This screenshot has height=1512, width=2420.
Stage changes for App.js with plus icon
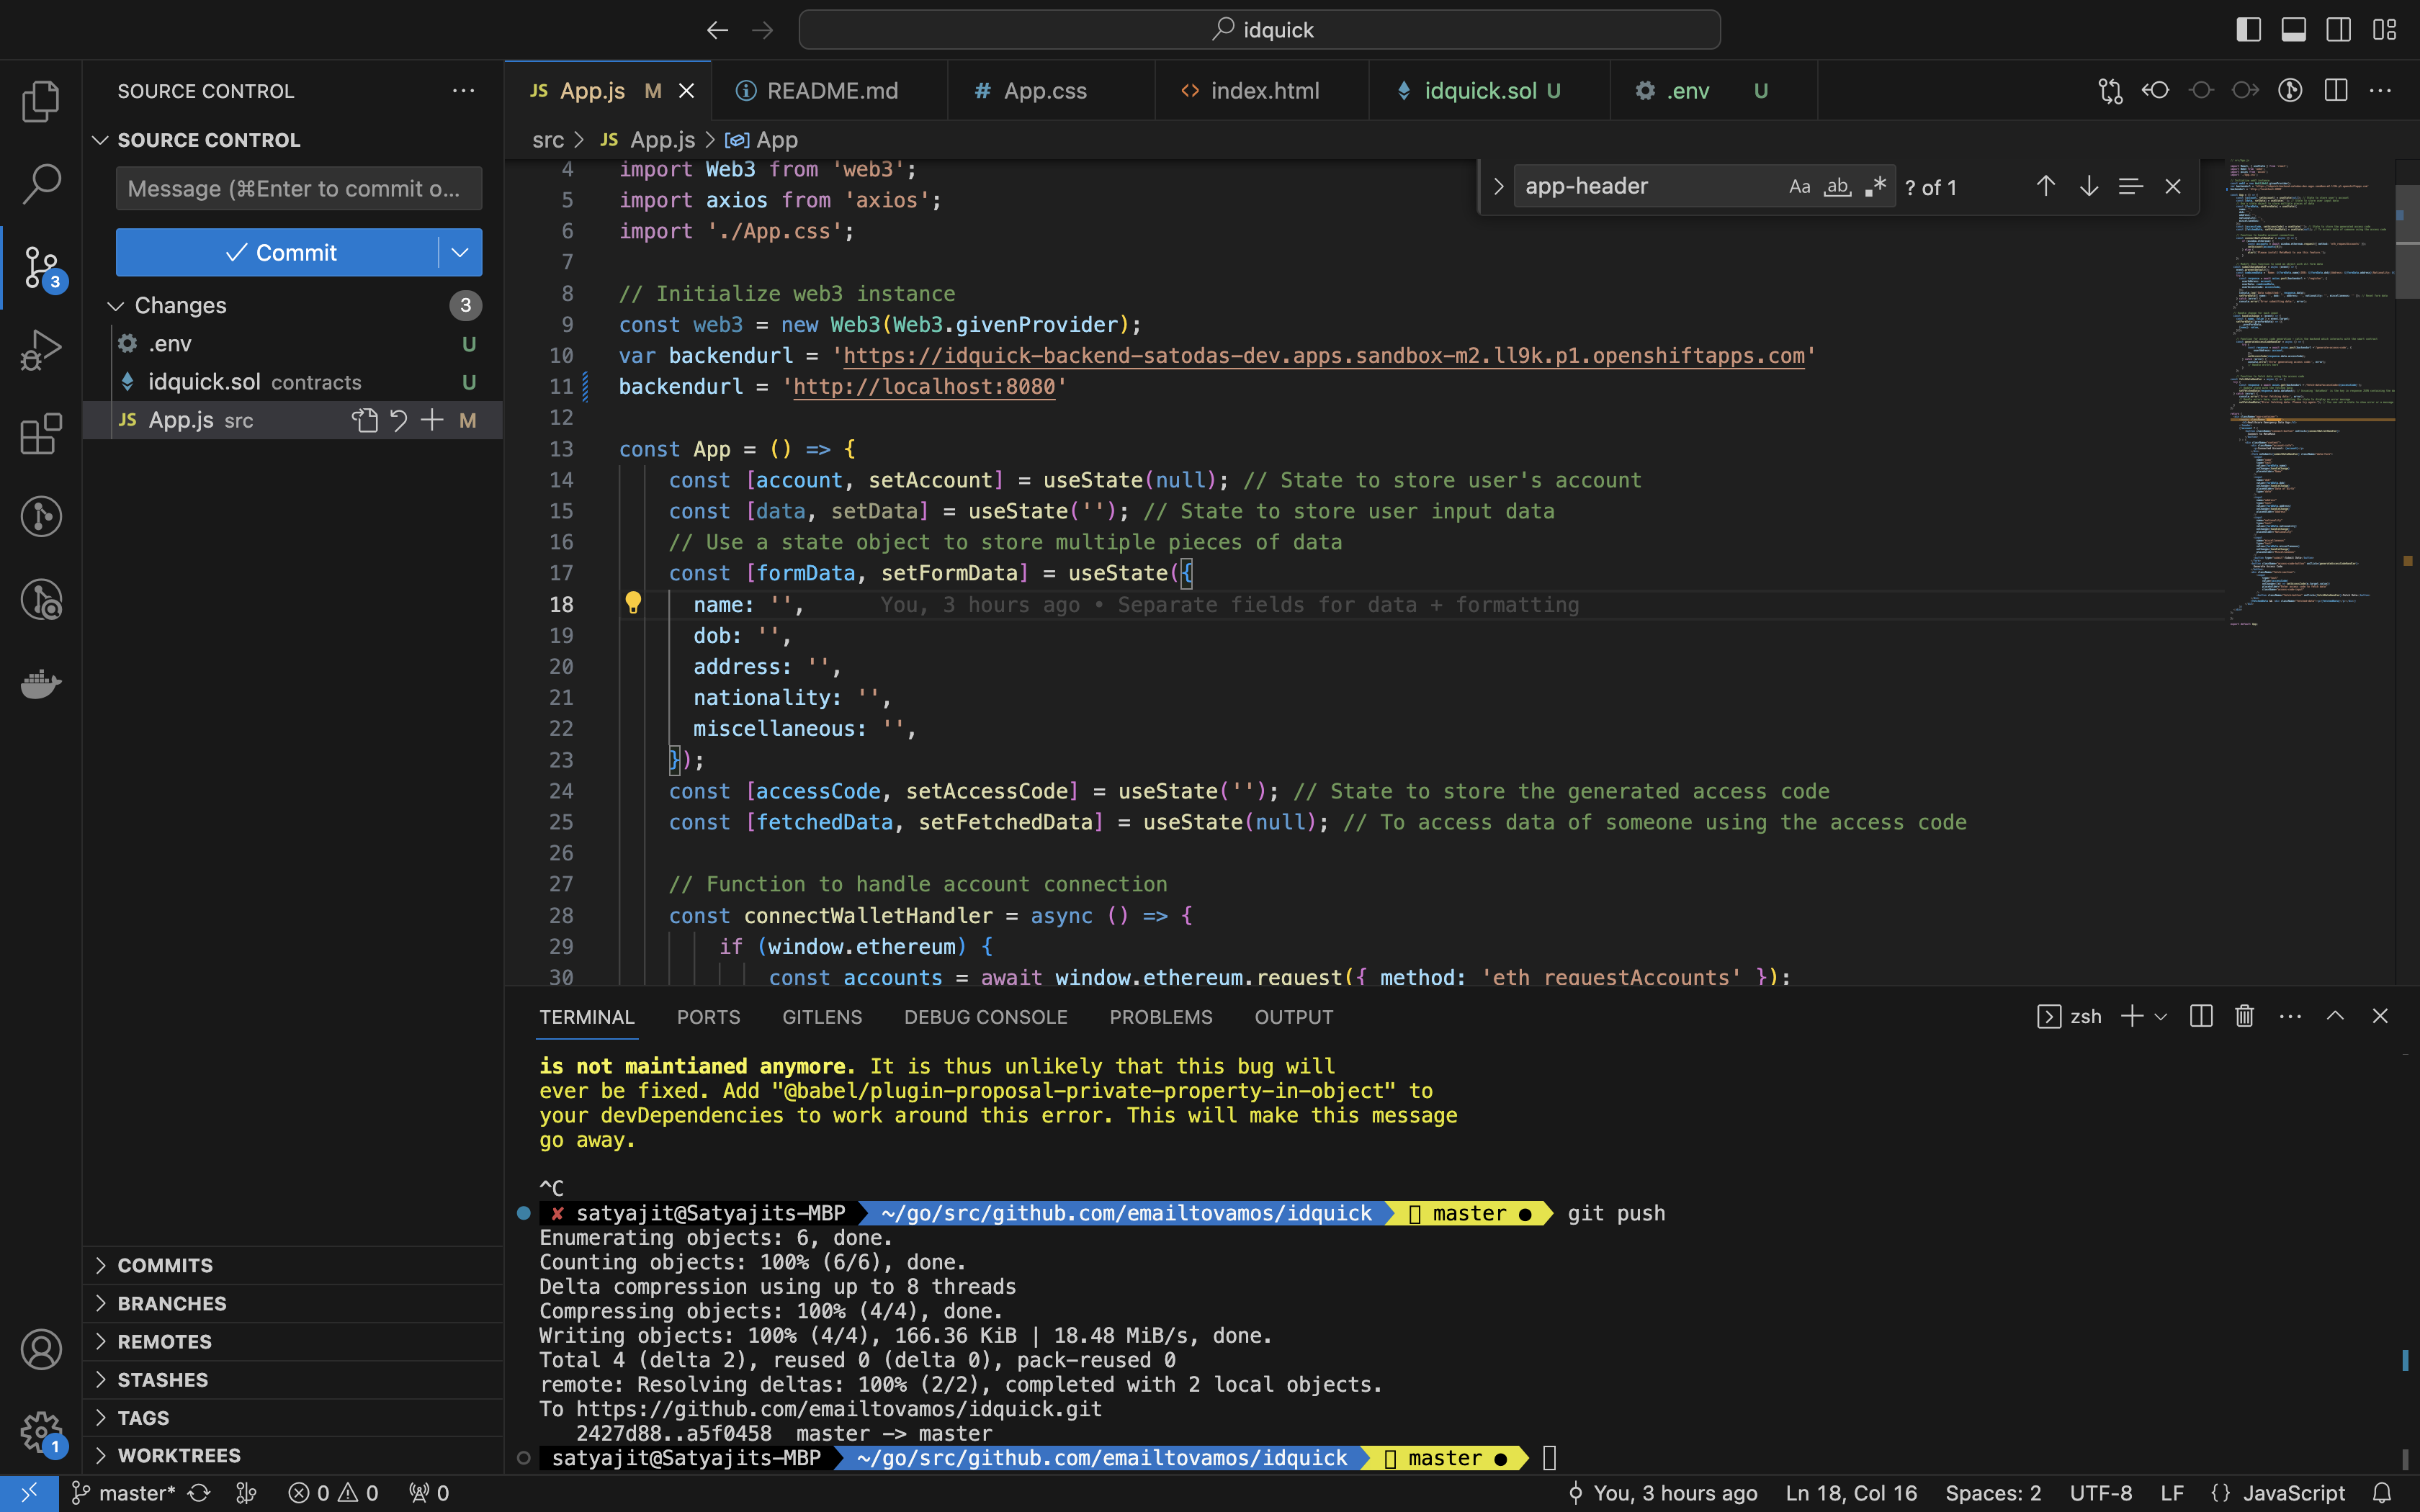coord(432,421)
